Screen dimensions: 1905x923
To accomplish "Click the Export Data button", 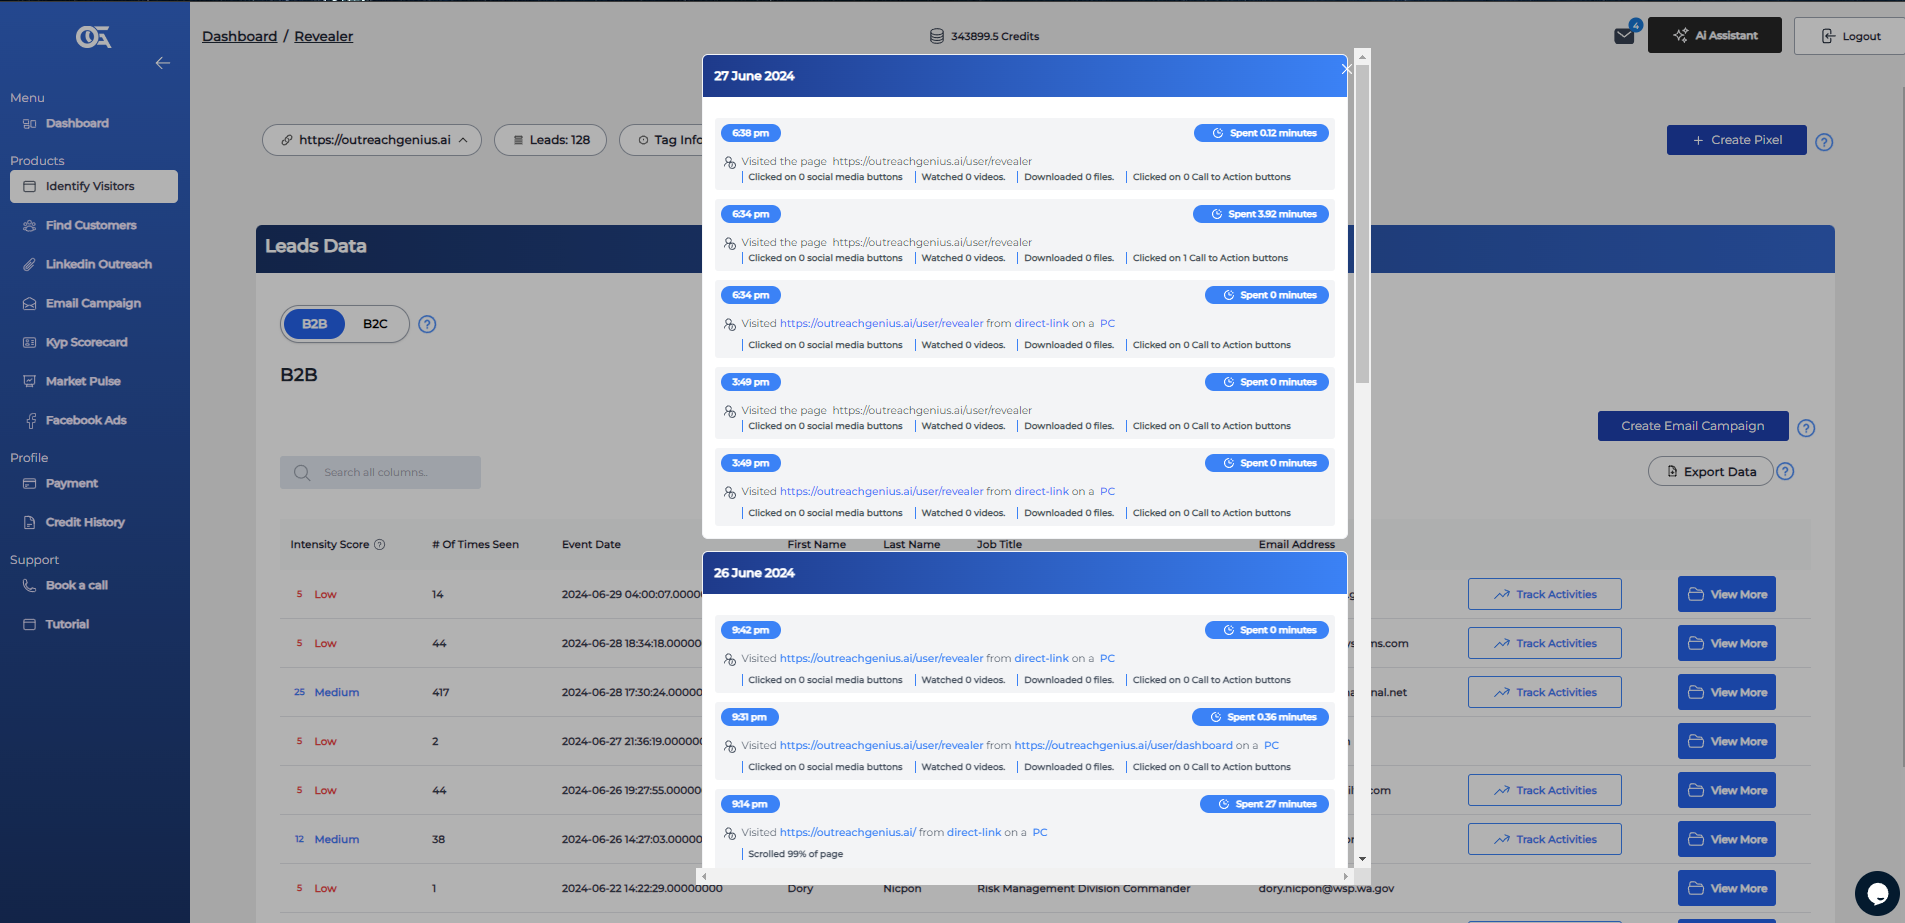I will click(1711, 472).
